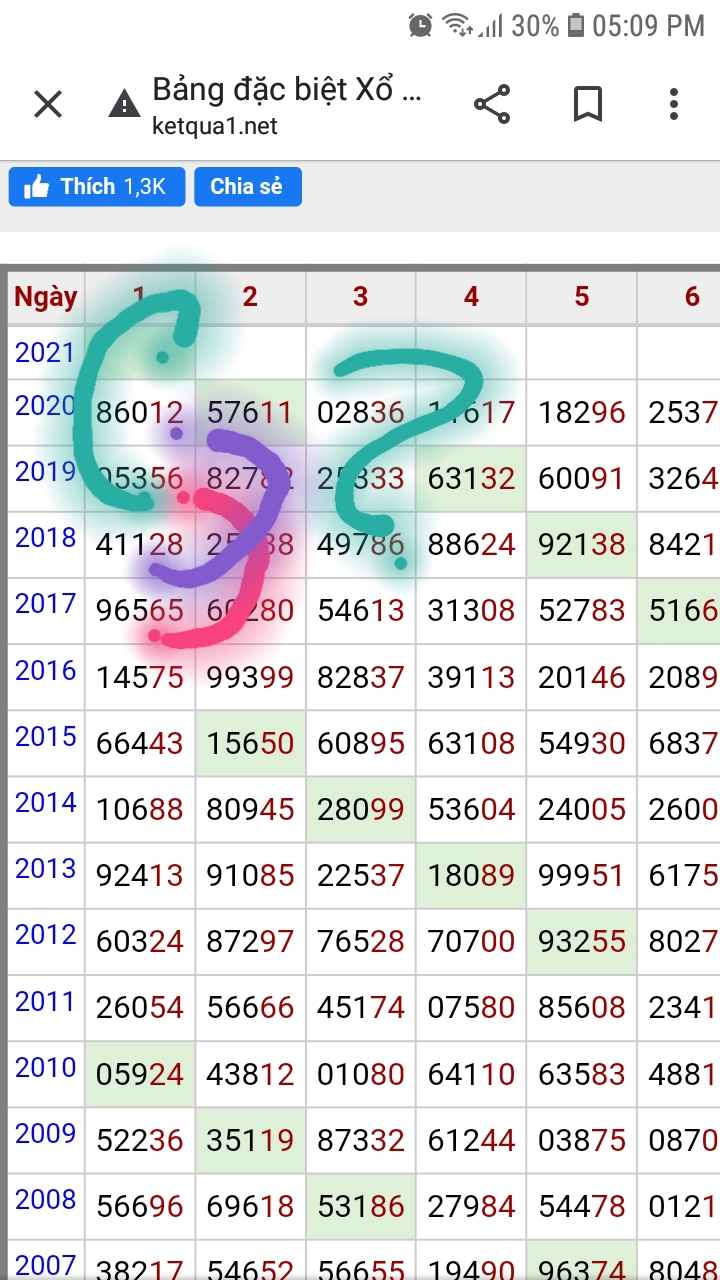Screen dimensions: 720x1280
Task: Click the Ngày column header
Action: [x=45, y=297]
